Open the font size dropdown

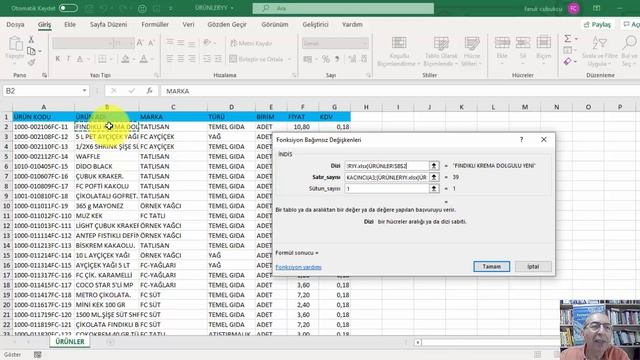pyautogui.click(x=131, y=43)
